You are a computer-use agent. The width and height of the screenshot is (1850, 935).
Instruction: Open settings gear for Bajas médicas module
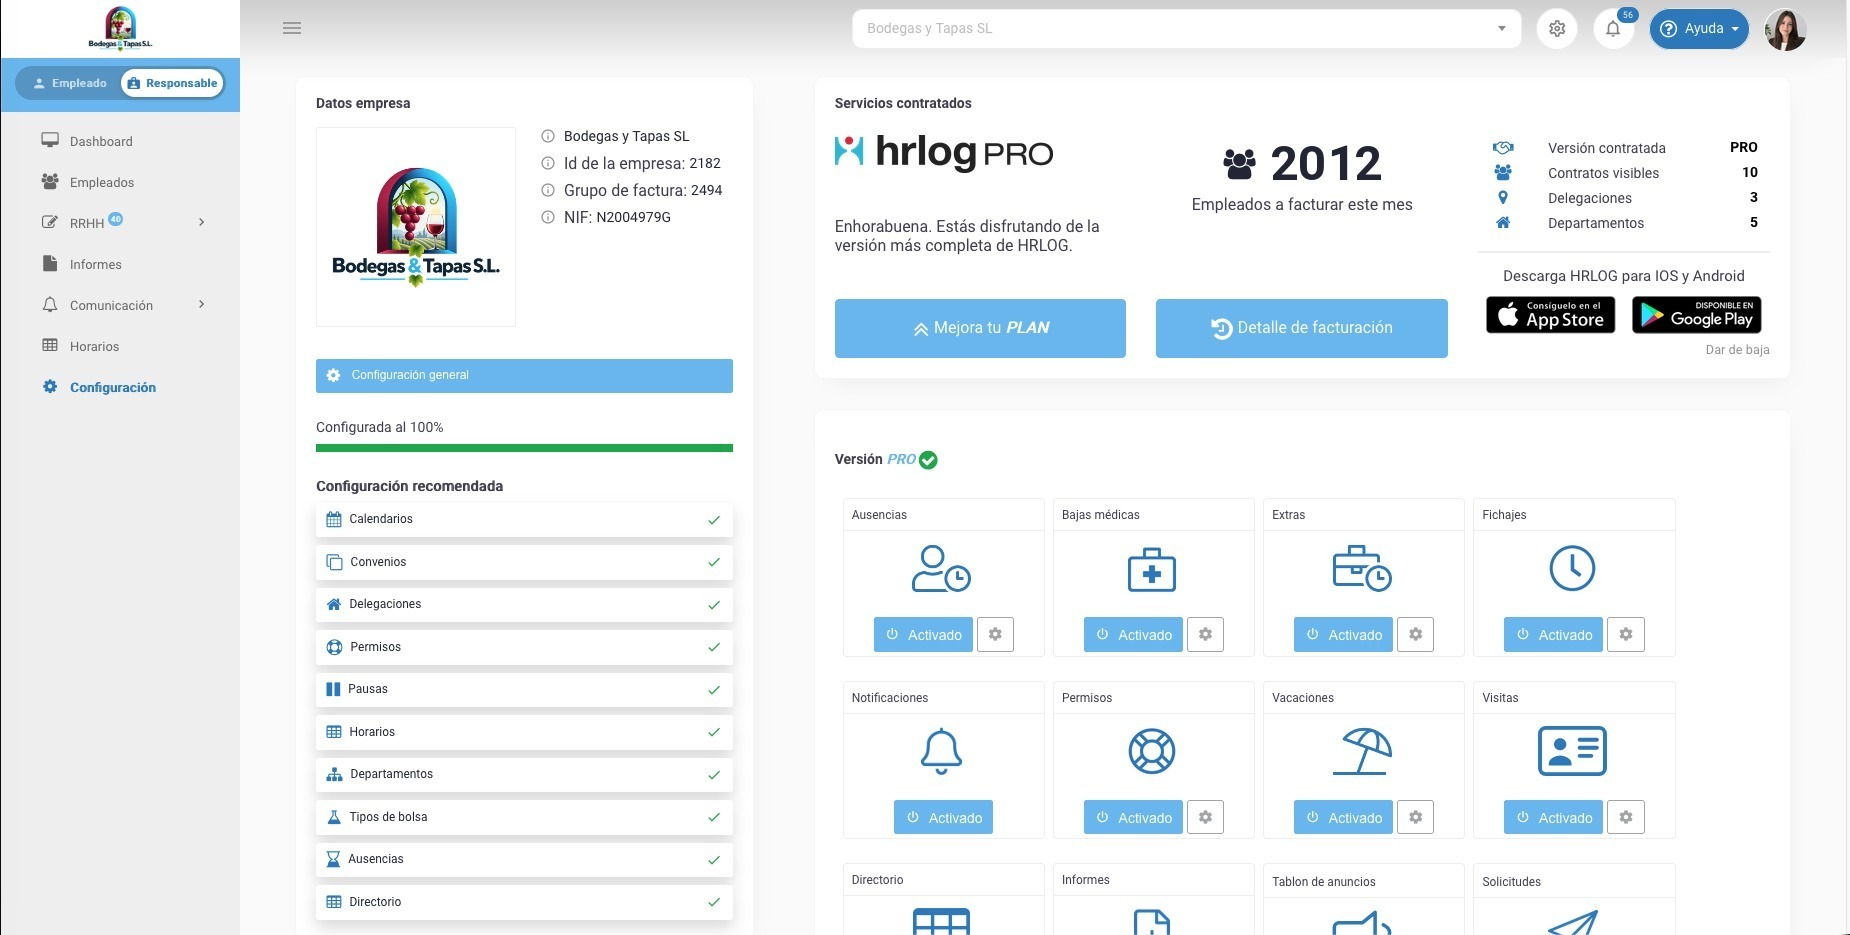click(x=1205, y=634)
